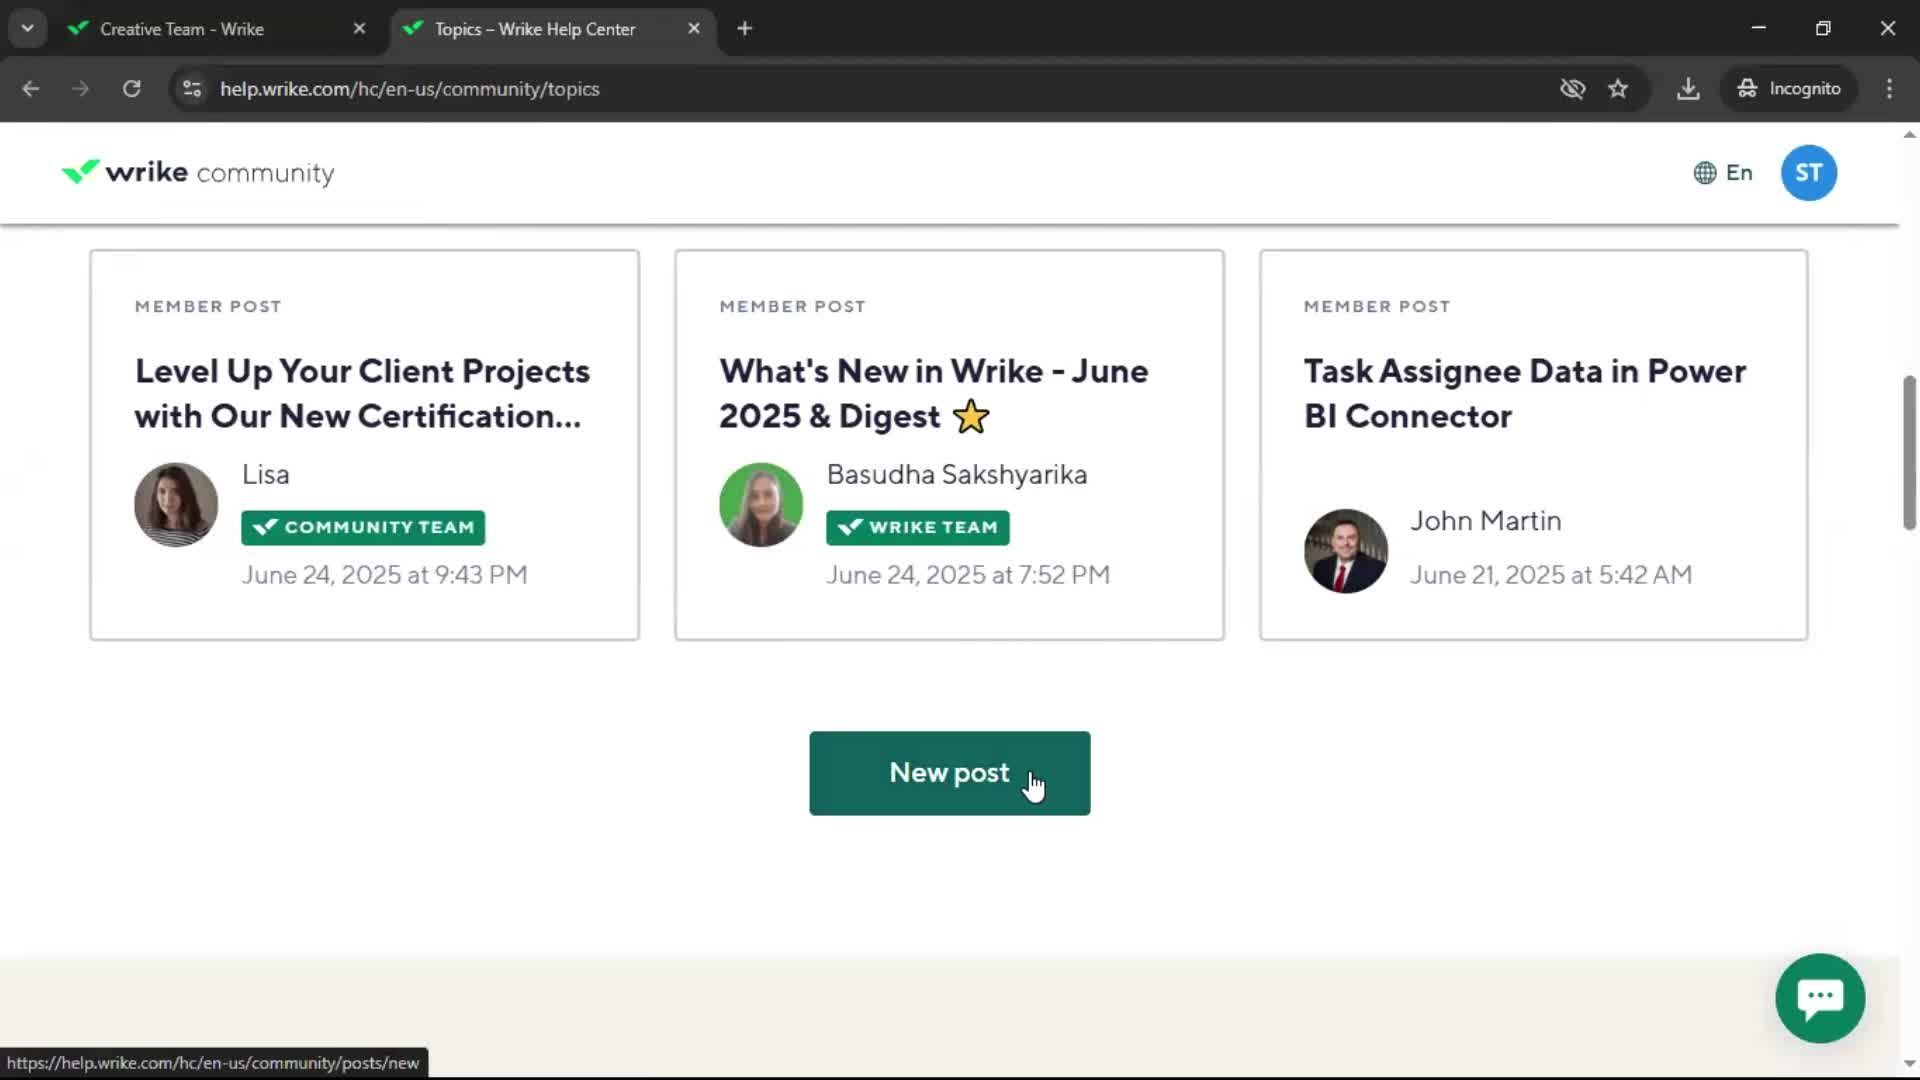Click the page vertical scrollbar thumb
Screen dimensions: 1920x1080
1909,452
